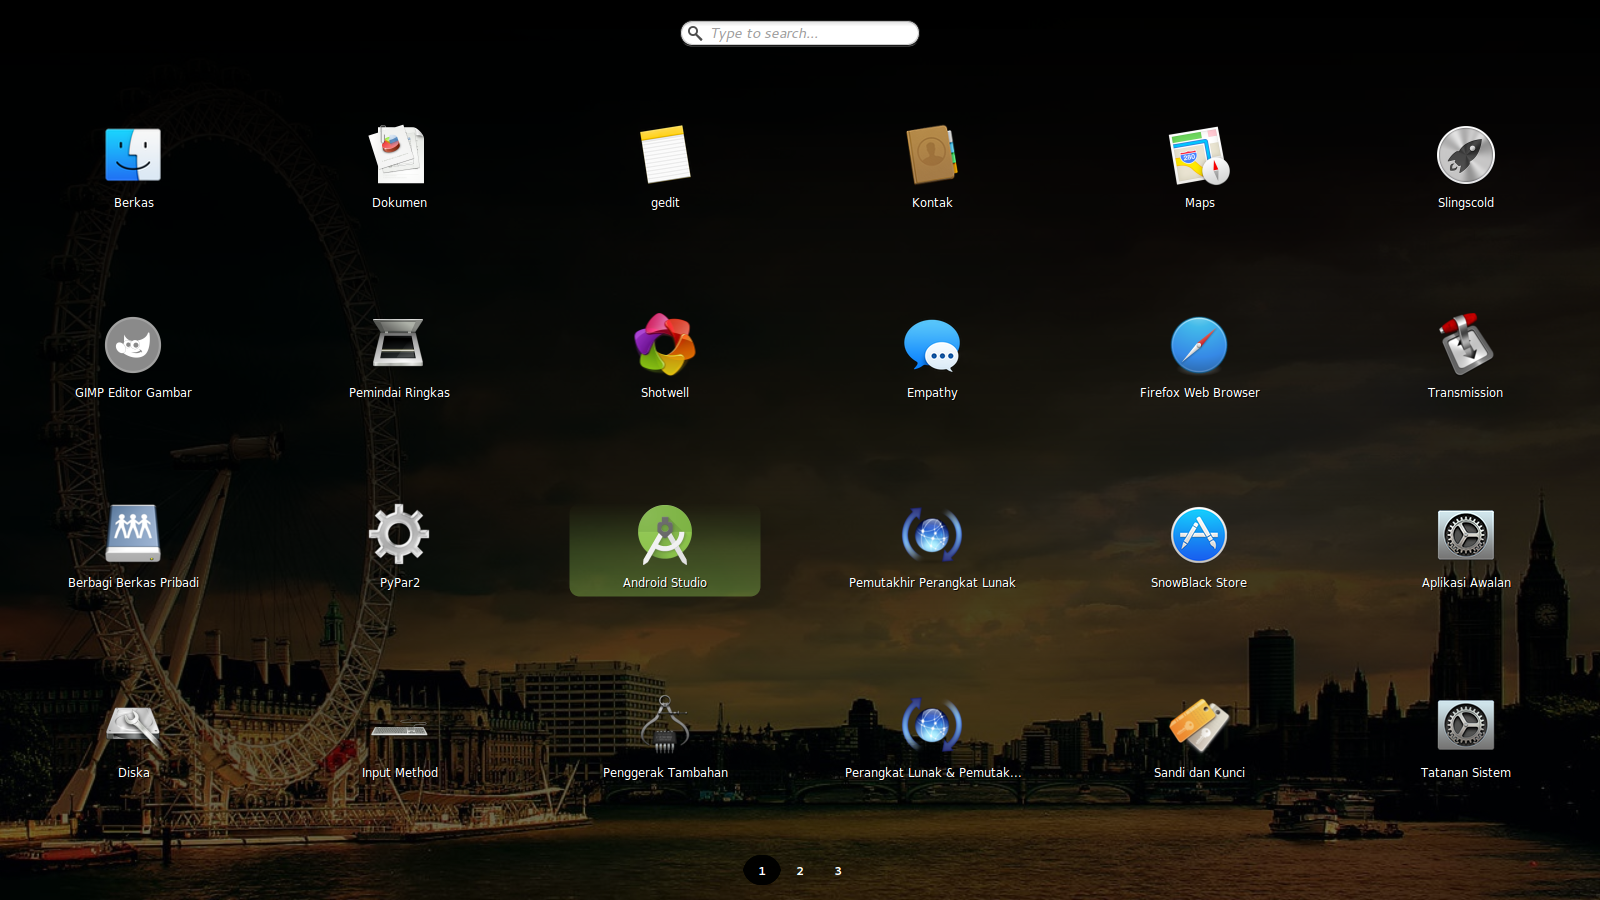
Task: Open the SnowBlack Store
Action: [x=1199, y=534]
